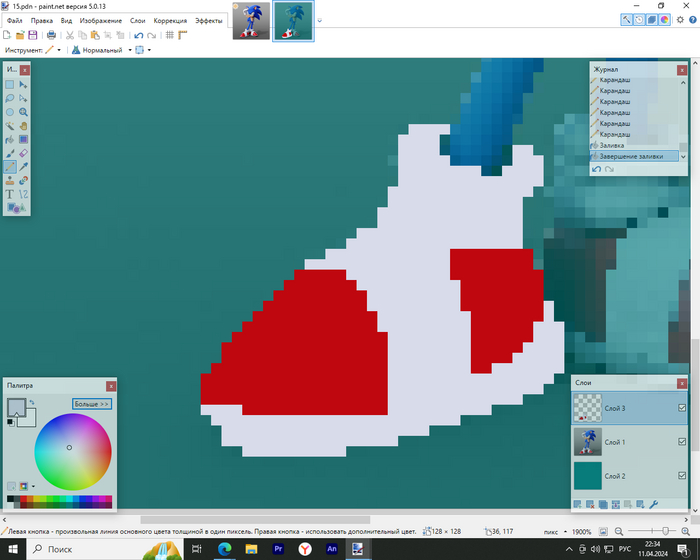Image resolution: width=700 pixels, height=560 pixels.
Task: Click Merge Layer Down icon
Action: click(616, 505)
